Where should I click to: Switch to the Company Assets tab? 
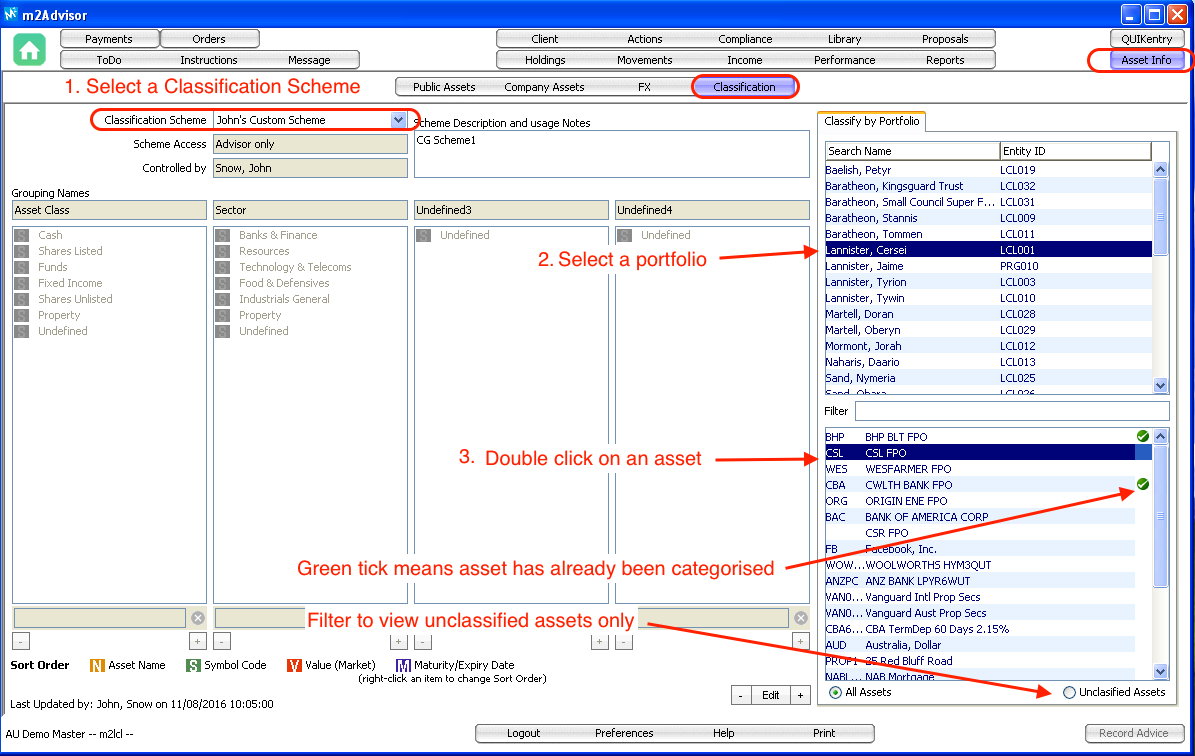pos(544,87)
